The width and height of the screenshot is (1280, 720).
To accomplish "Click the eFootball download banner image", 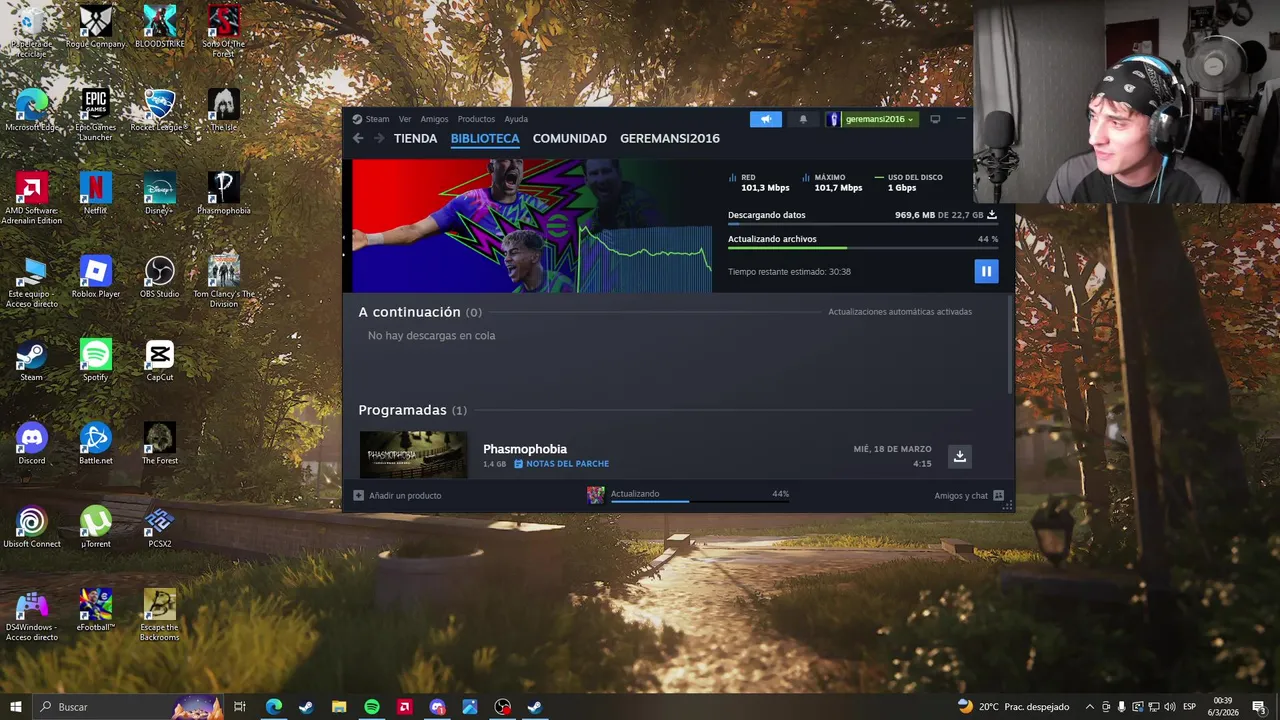I will point(531,225).
